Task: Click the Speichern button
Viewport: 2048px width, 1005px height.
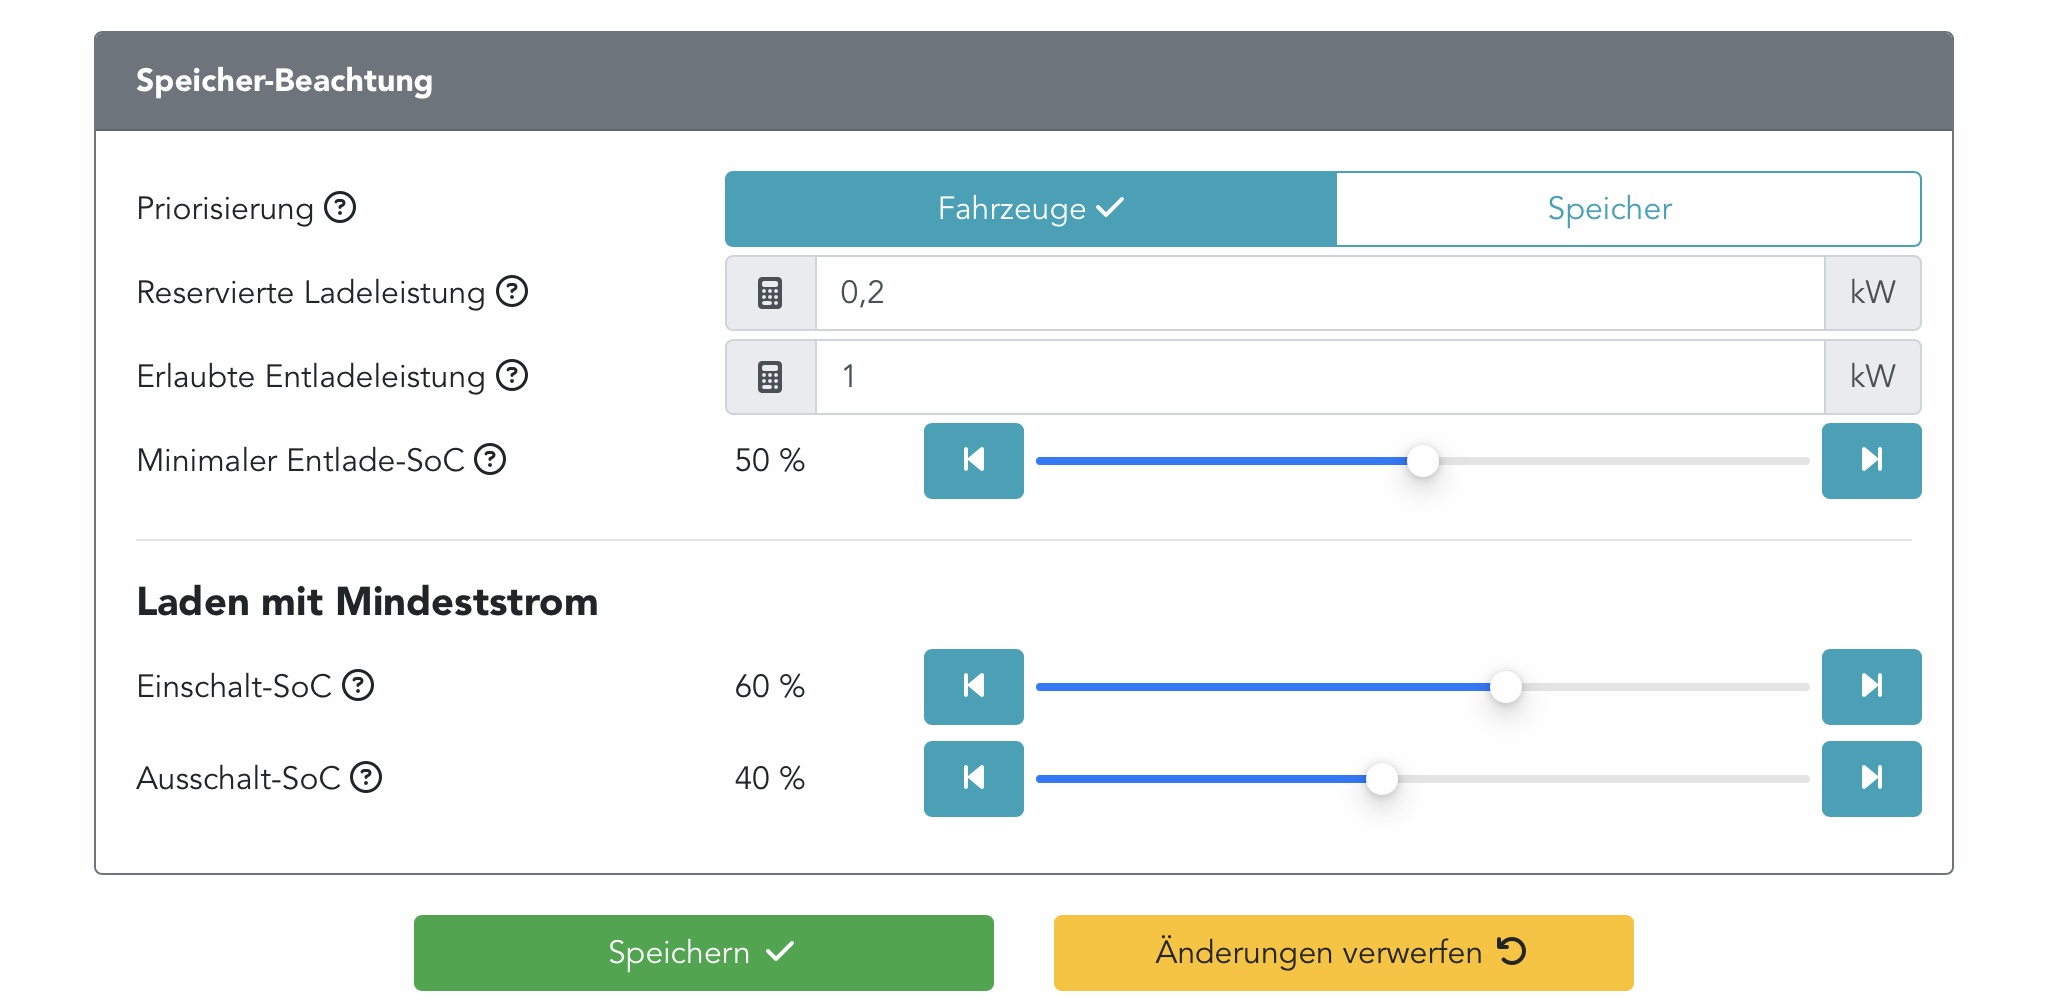Action: pos(703,952)
